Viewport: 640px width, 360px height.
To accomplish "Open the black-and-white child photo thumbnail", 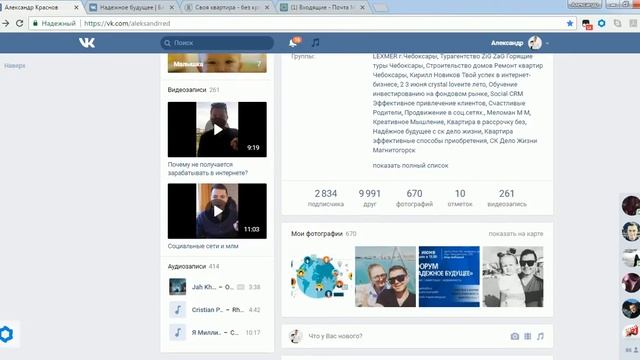I will [513, 276].
